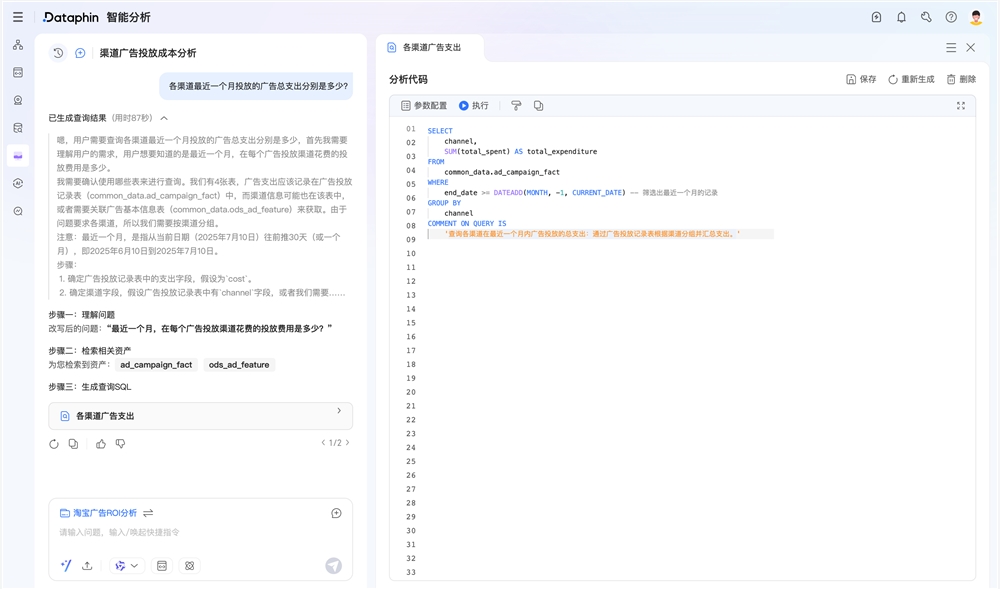Click the code window icon in chat input toolbar
The height and width of the screenshot is (589, 1000).
[162, 565]
